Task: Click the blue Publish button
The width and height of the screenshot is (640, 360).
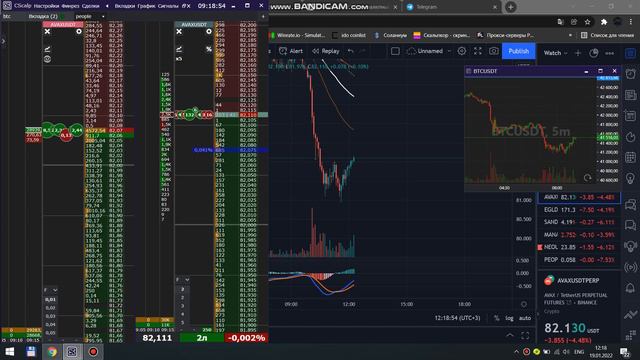Action: (518, 51)
